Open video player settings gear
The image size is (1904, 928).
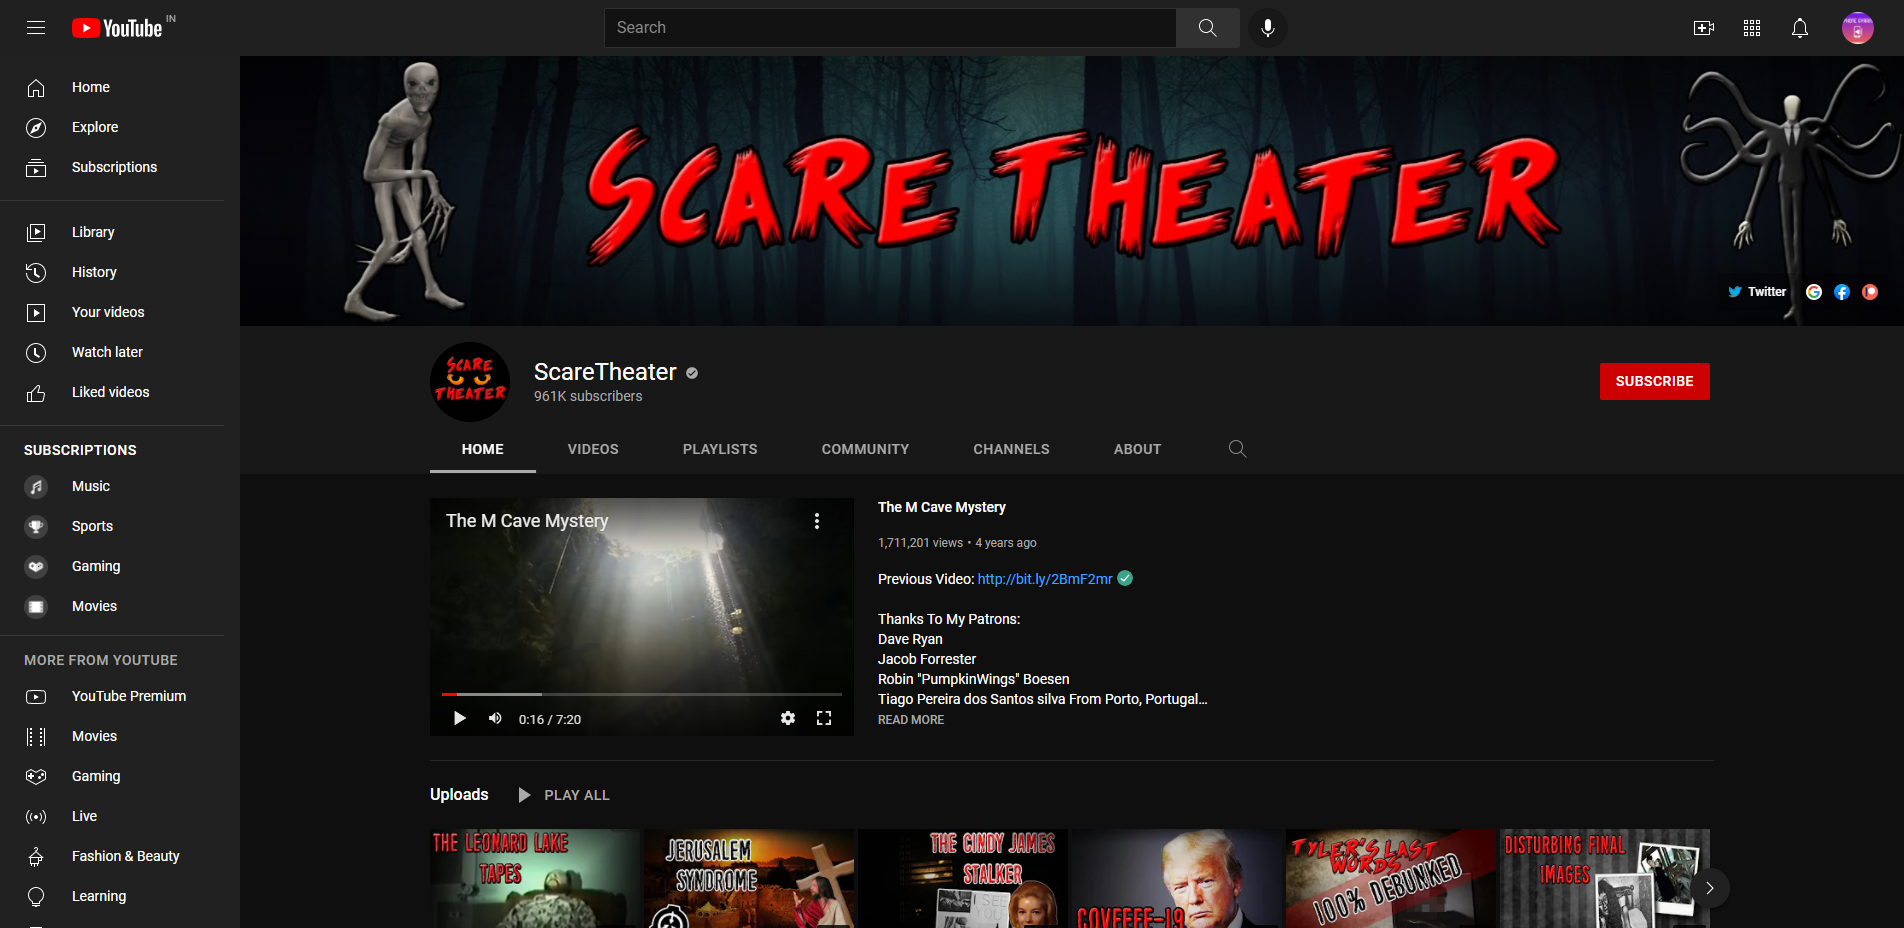pos(788,718)
